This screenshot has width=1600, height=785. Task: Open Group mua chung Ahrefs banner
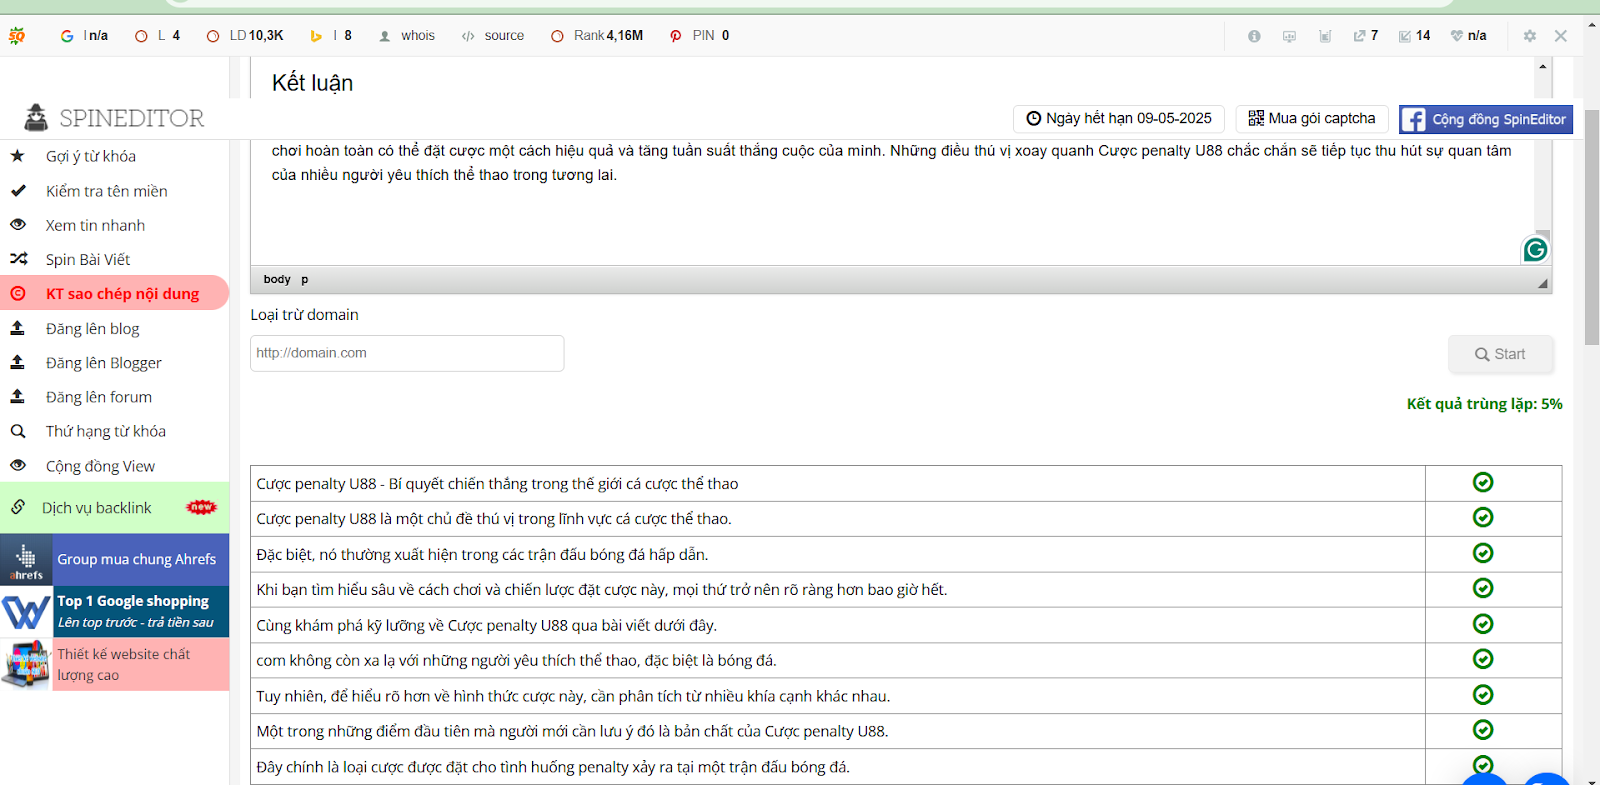115,559
